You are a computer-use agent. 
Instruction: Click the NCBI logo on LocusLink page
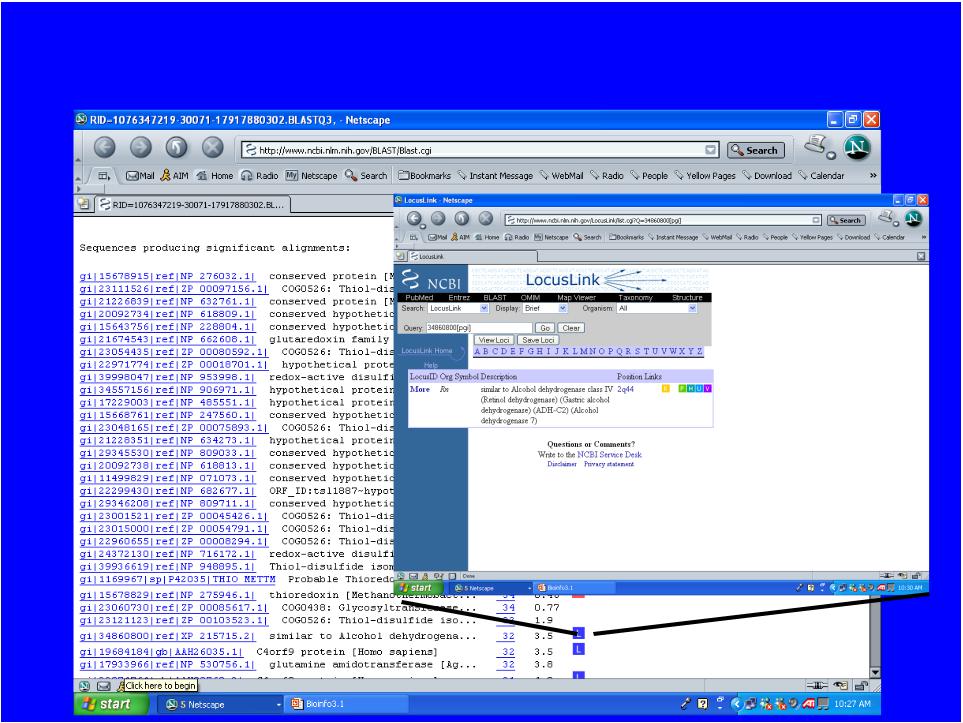[431, 280]
